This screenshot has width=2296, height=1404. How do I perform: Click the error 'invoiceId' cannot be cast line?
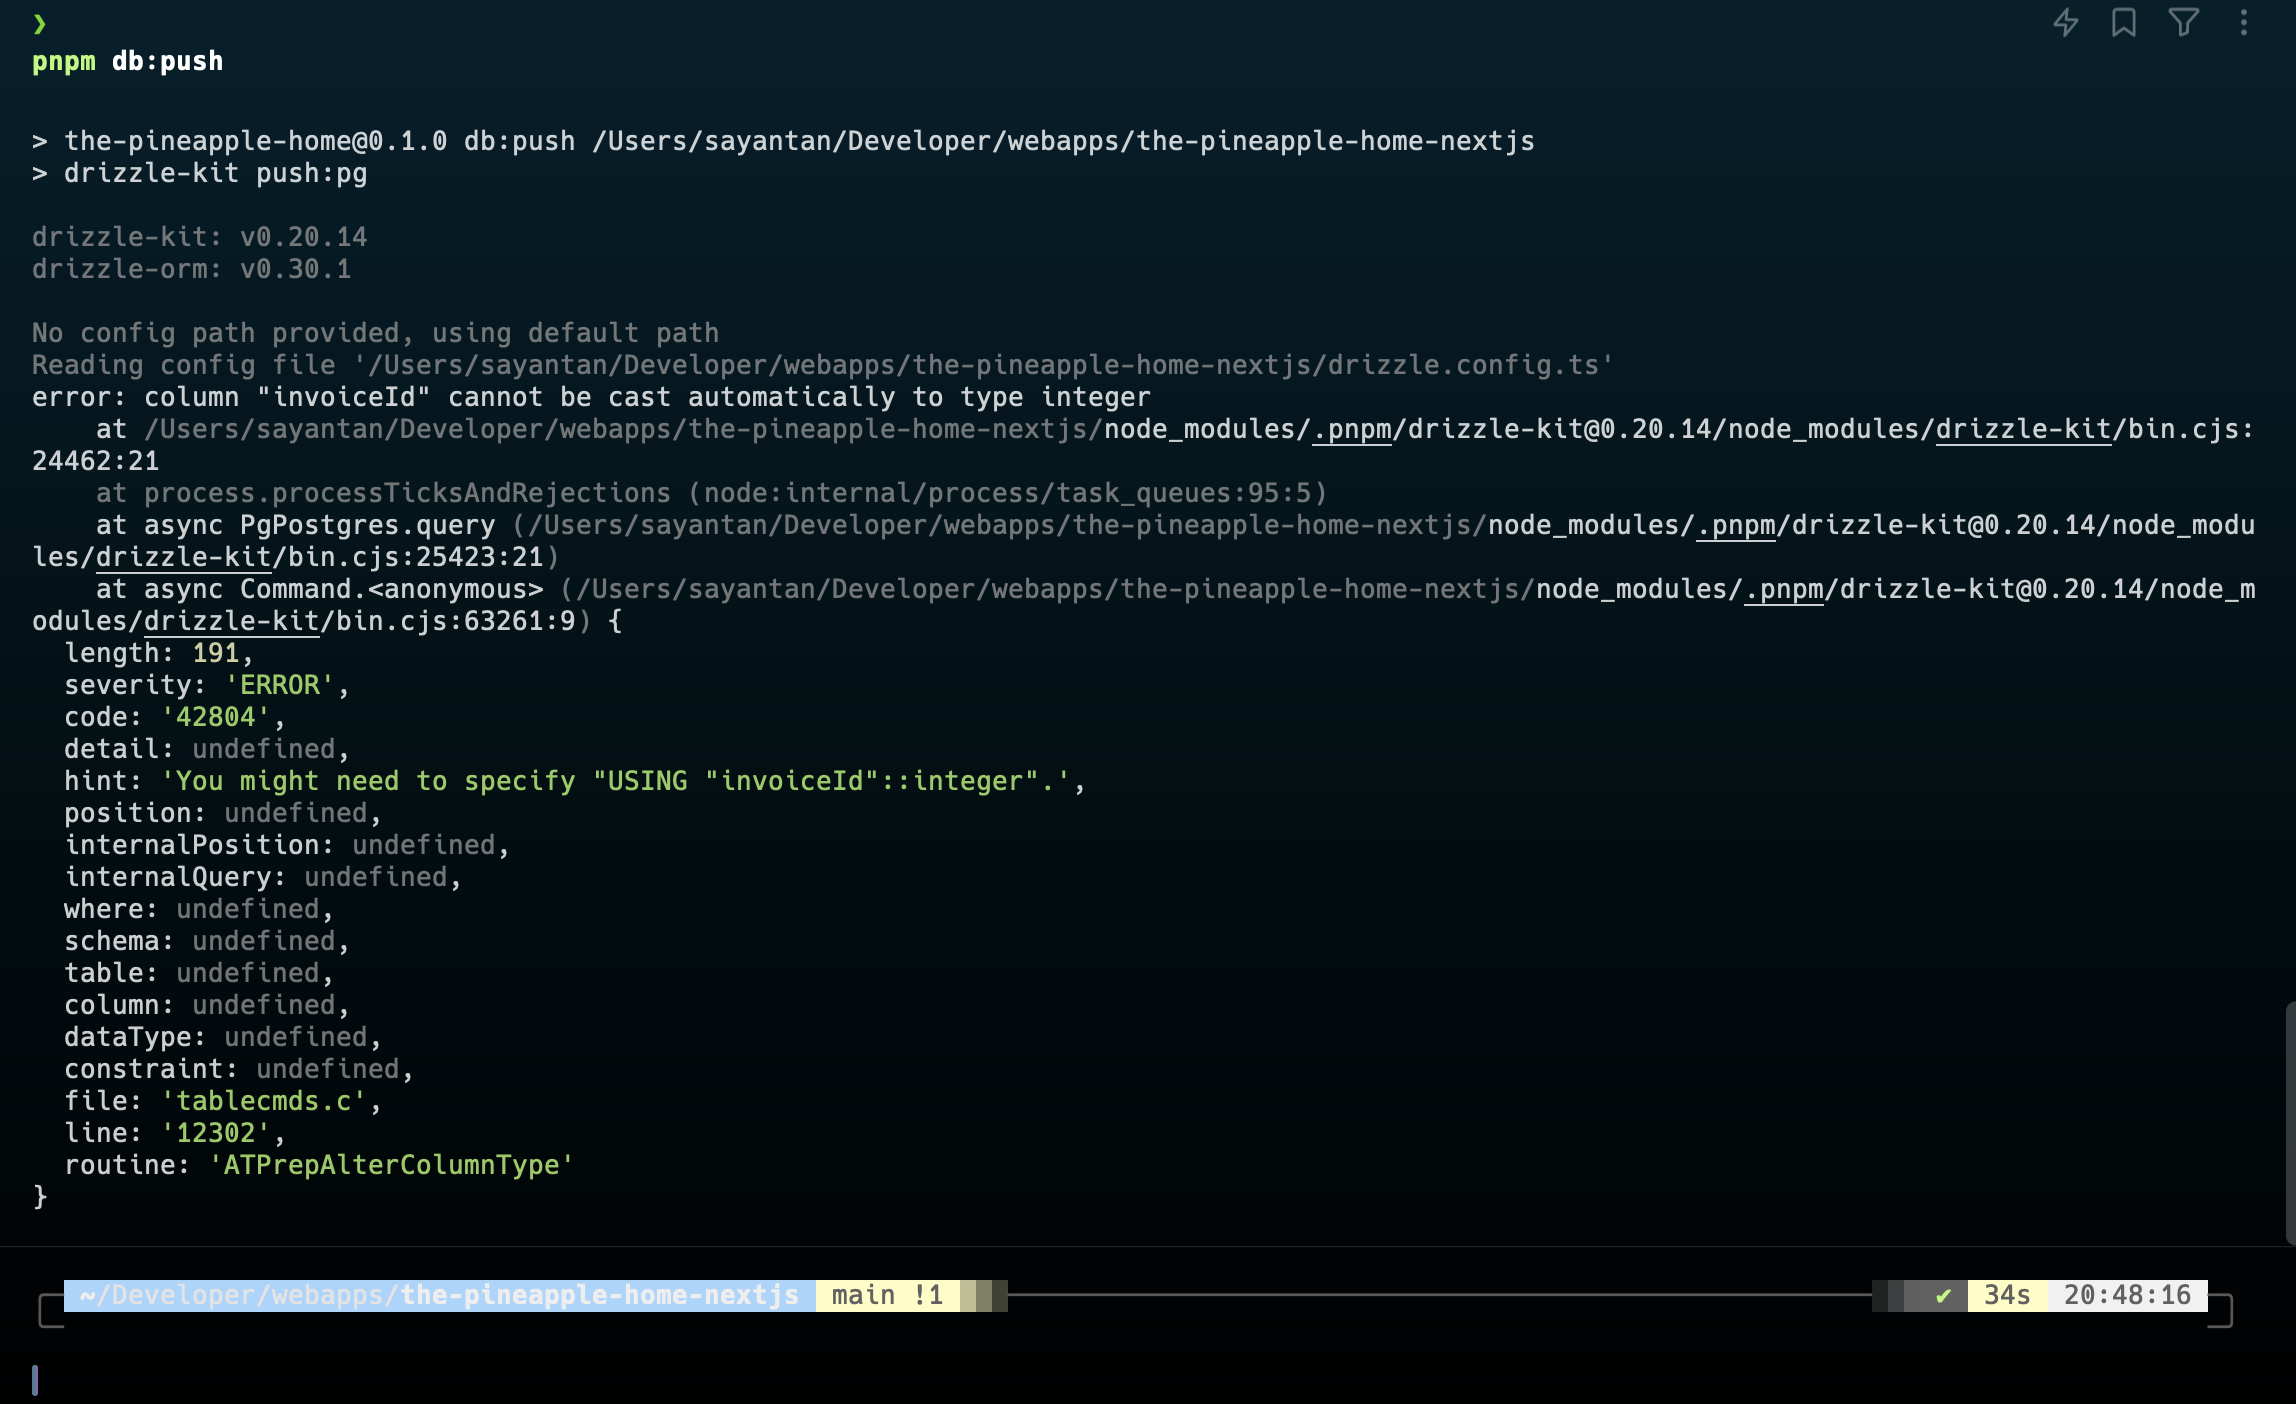point(592,397)
